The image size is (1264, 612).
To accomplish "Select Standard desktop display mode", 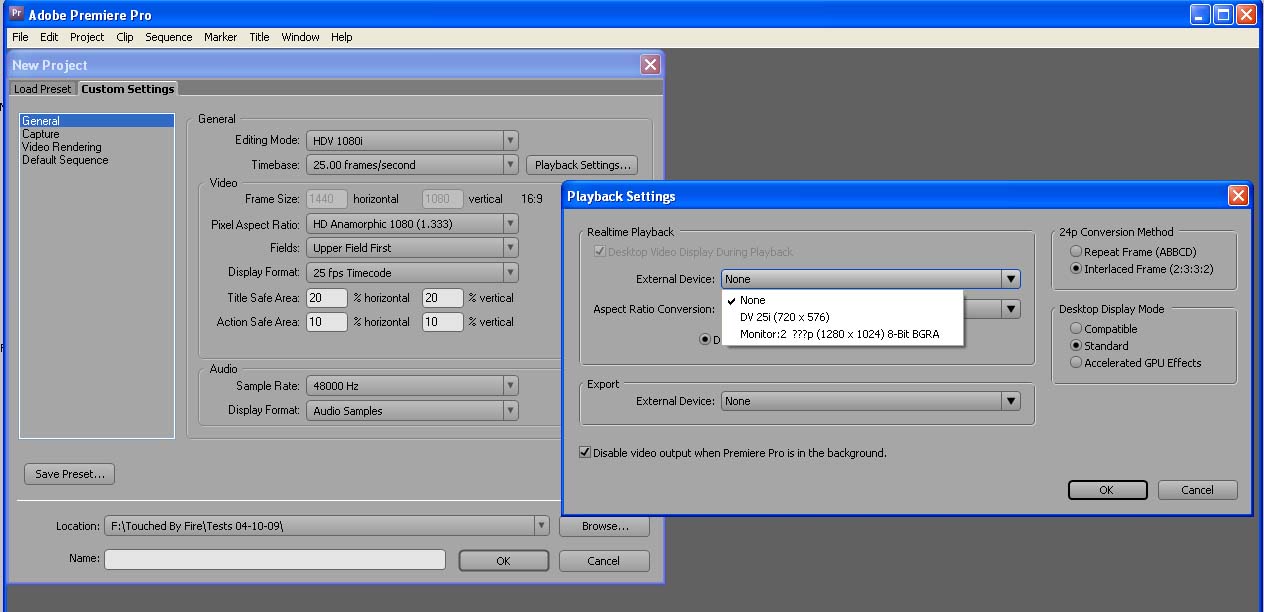I will point(1076,346).
